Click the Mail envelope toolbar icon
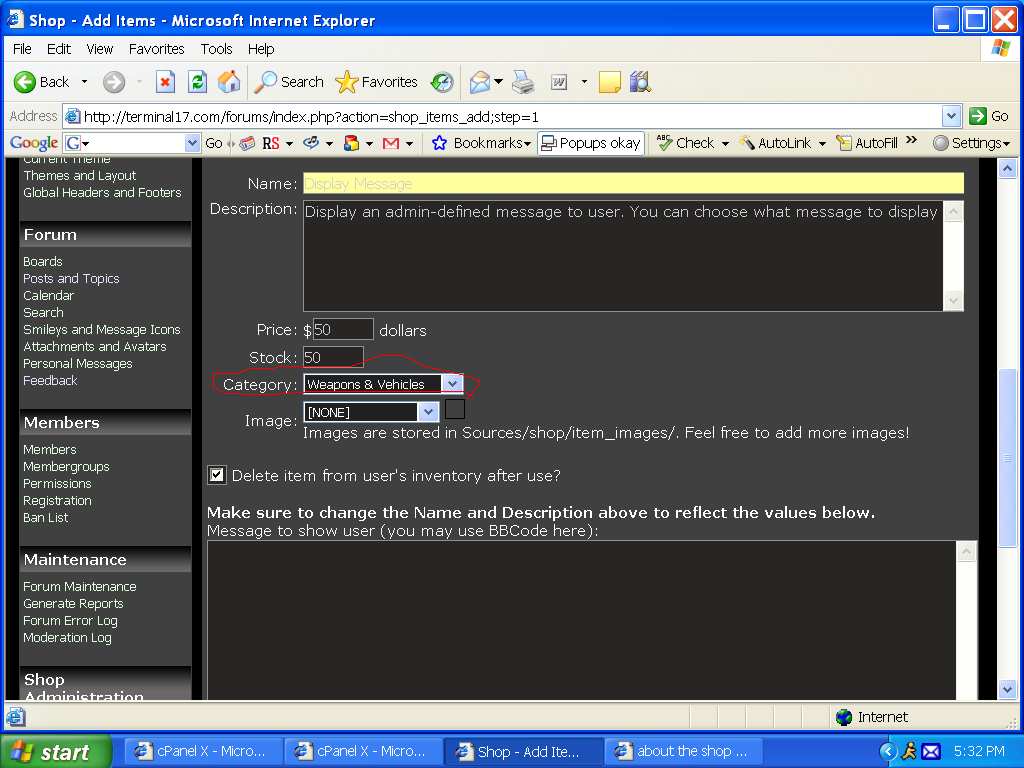The width and height of the screenshot is (1024, 768). tap(481, 82)
